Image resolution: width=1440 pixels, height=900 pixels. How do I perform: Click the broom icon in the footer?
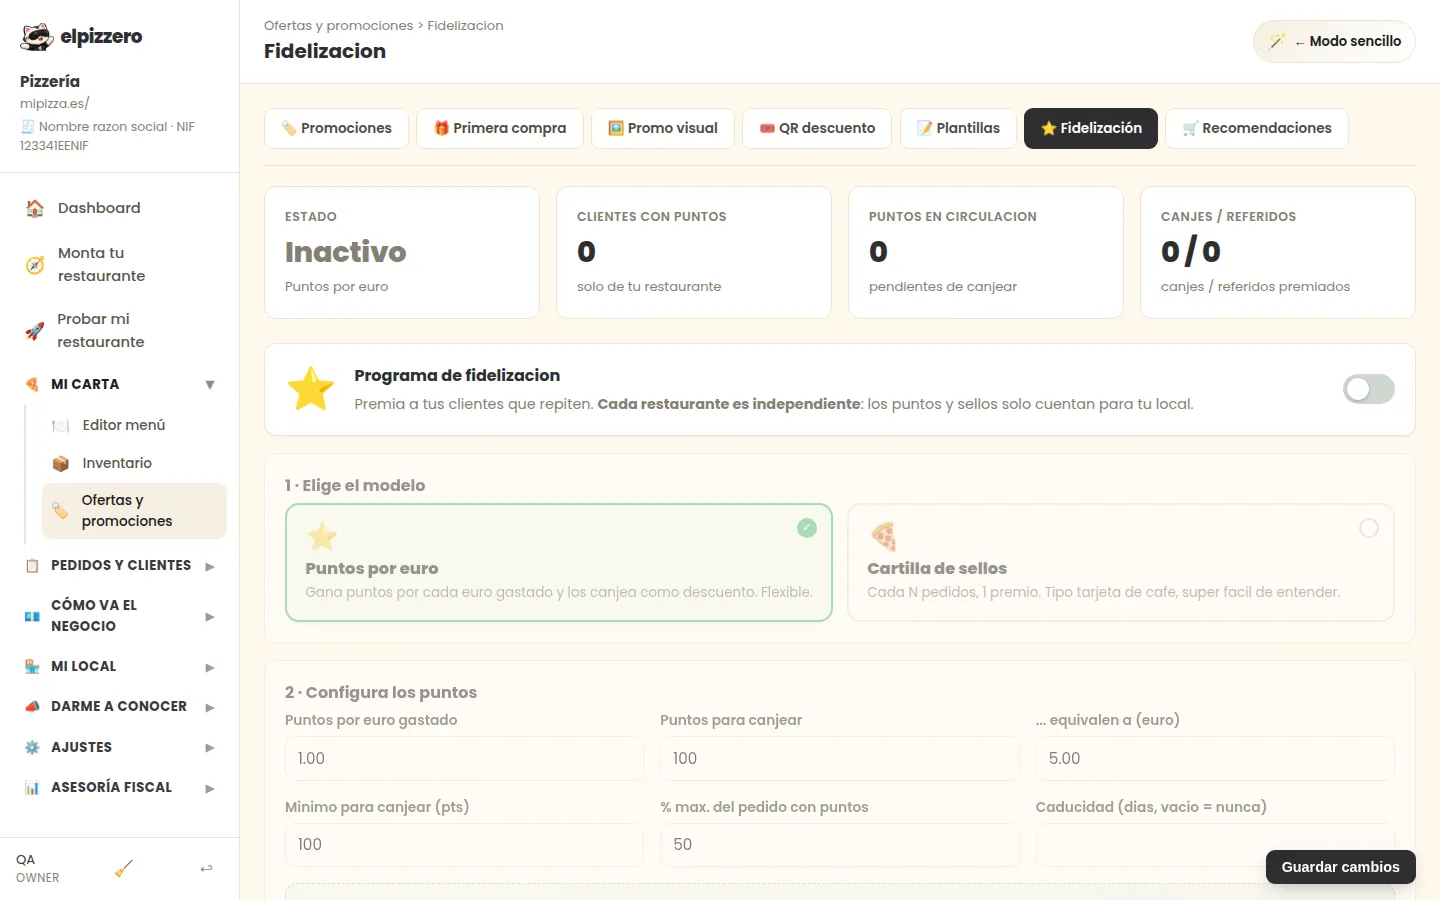pyautogui.click(x=124, y=869)
